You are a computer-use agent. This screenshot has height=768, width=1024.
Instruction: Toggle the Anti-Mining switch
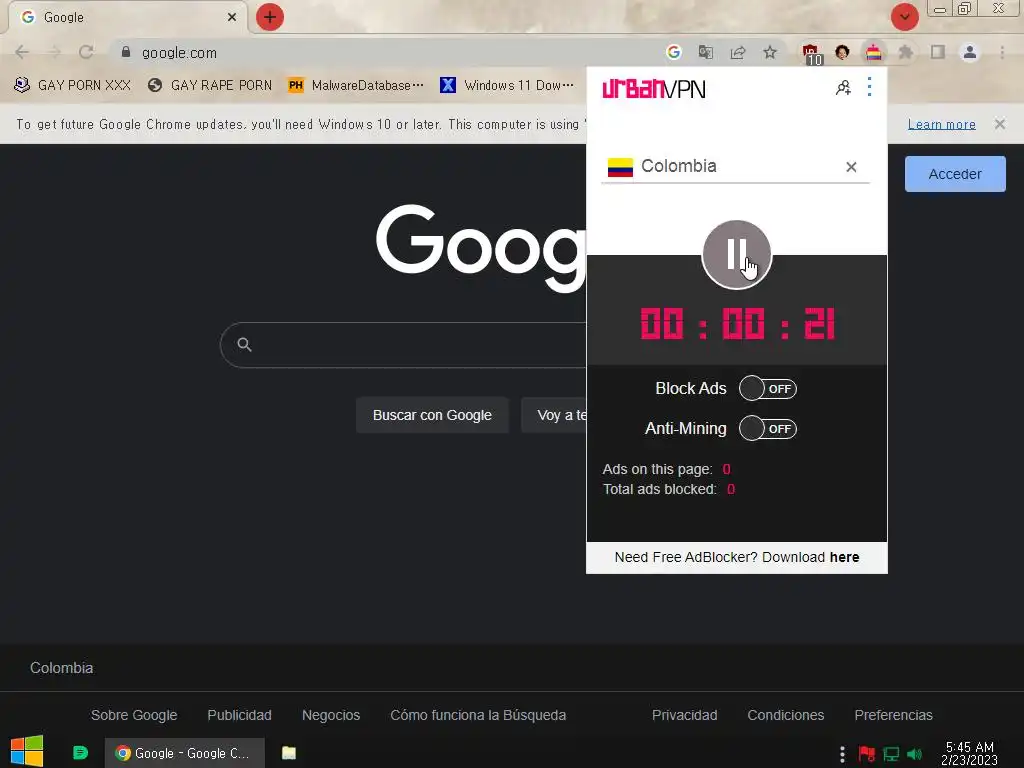(x=767, y=429)
